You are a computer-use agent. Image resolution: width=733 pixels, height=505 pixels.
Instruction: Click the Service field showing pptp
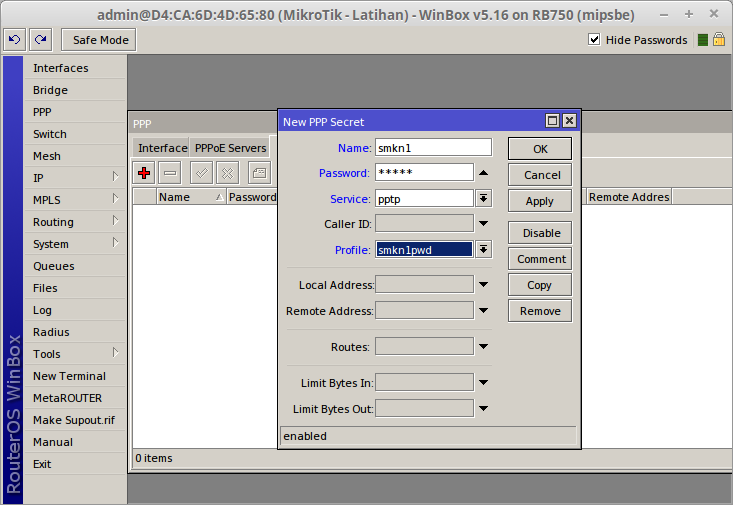tap(424, 198)
